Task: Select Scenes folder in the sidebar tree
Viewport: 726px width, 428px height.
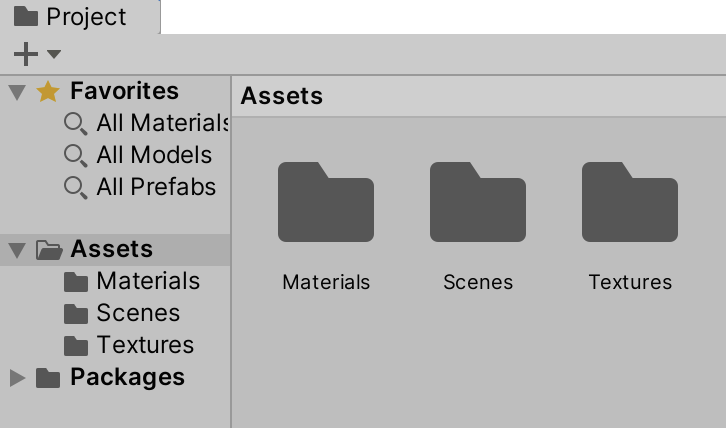Action: [x=137, y=313]
